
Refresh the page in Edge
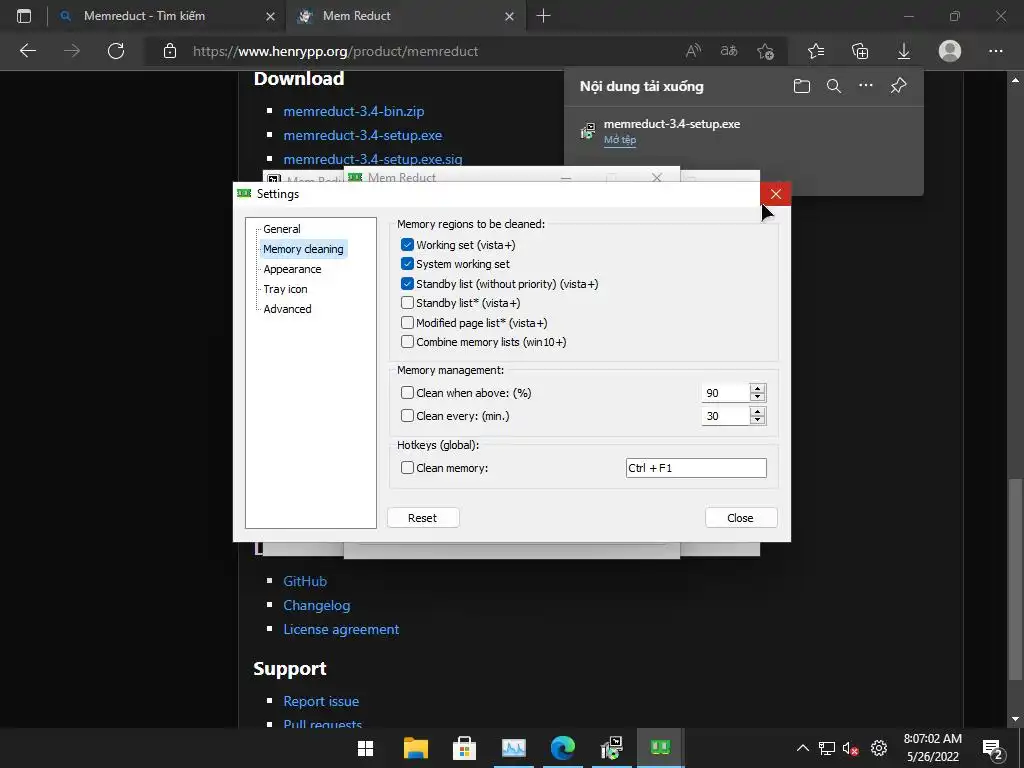tap(116, 51)
